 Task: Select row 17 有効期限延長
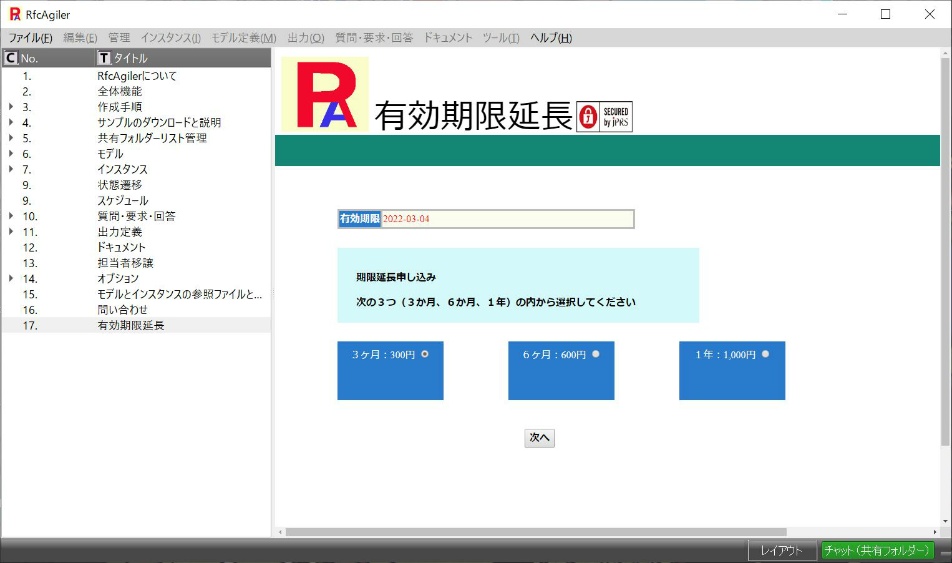[x=136, y=325]
